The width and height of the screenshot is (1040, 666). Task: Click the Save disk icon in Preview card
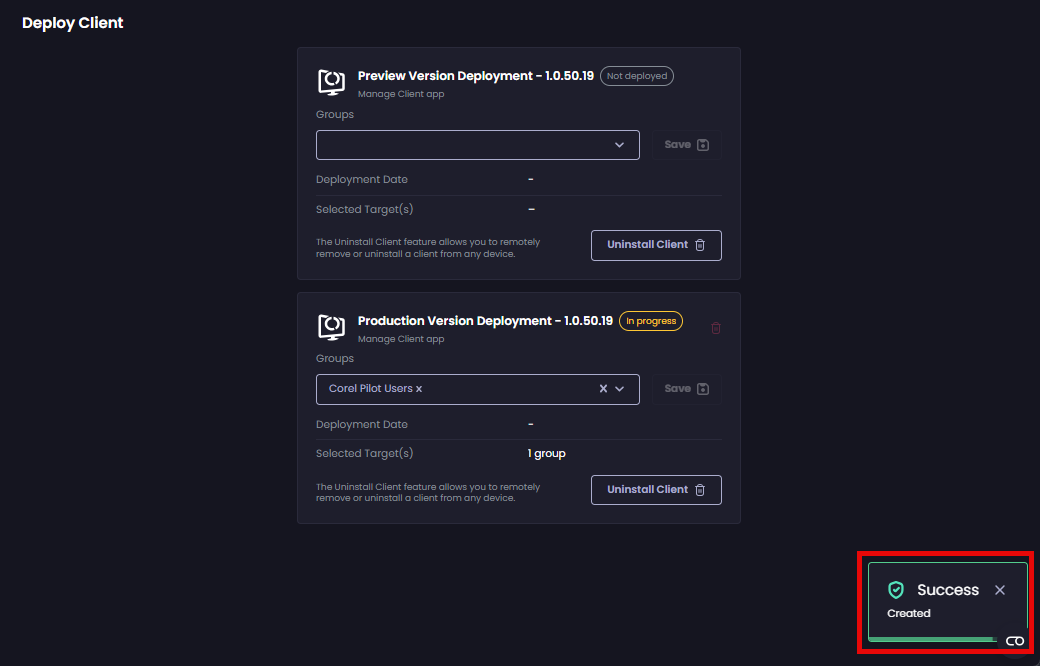click(x=703, y=144)
